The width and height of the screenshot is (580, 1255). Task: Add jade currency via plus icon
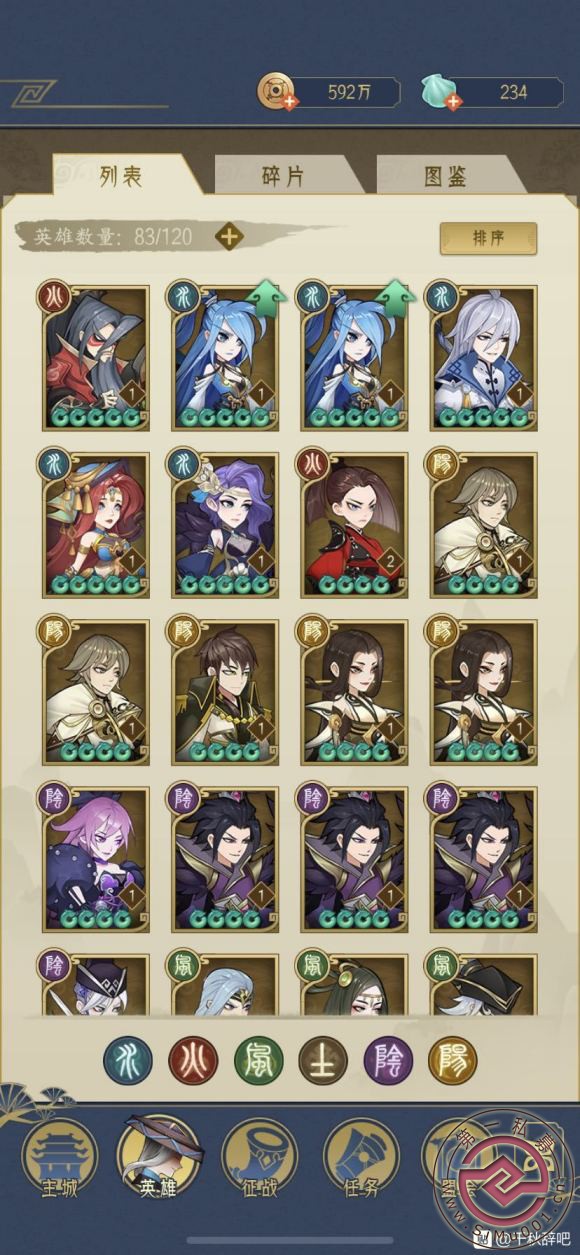[453, 102]
